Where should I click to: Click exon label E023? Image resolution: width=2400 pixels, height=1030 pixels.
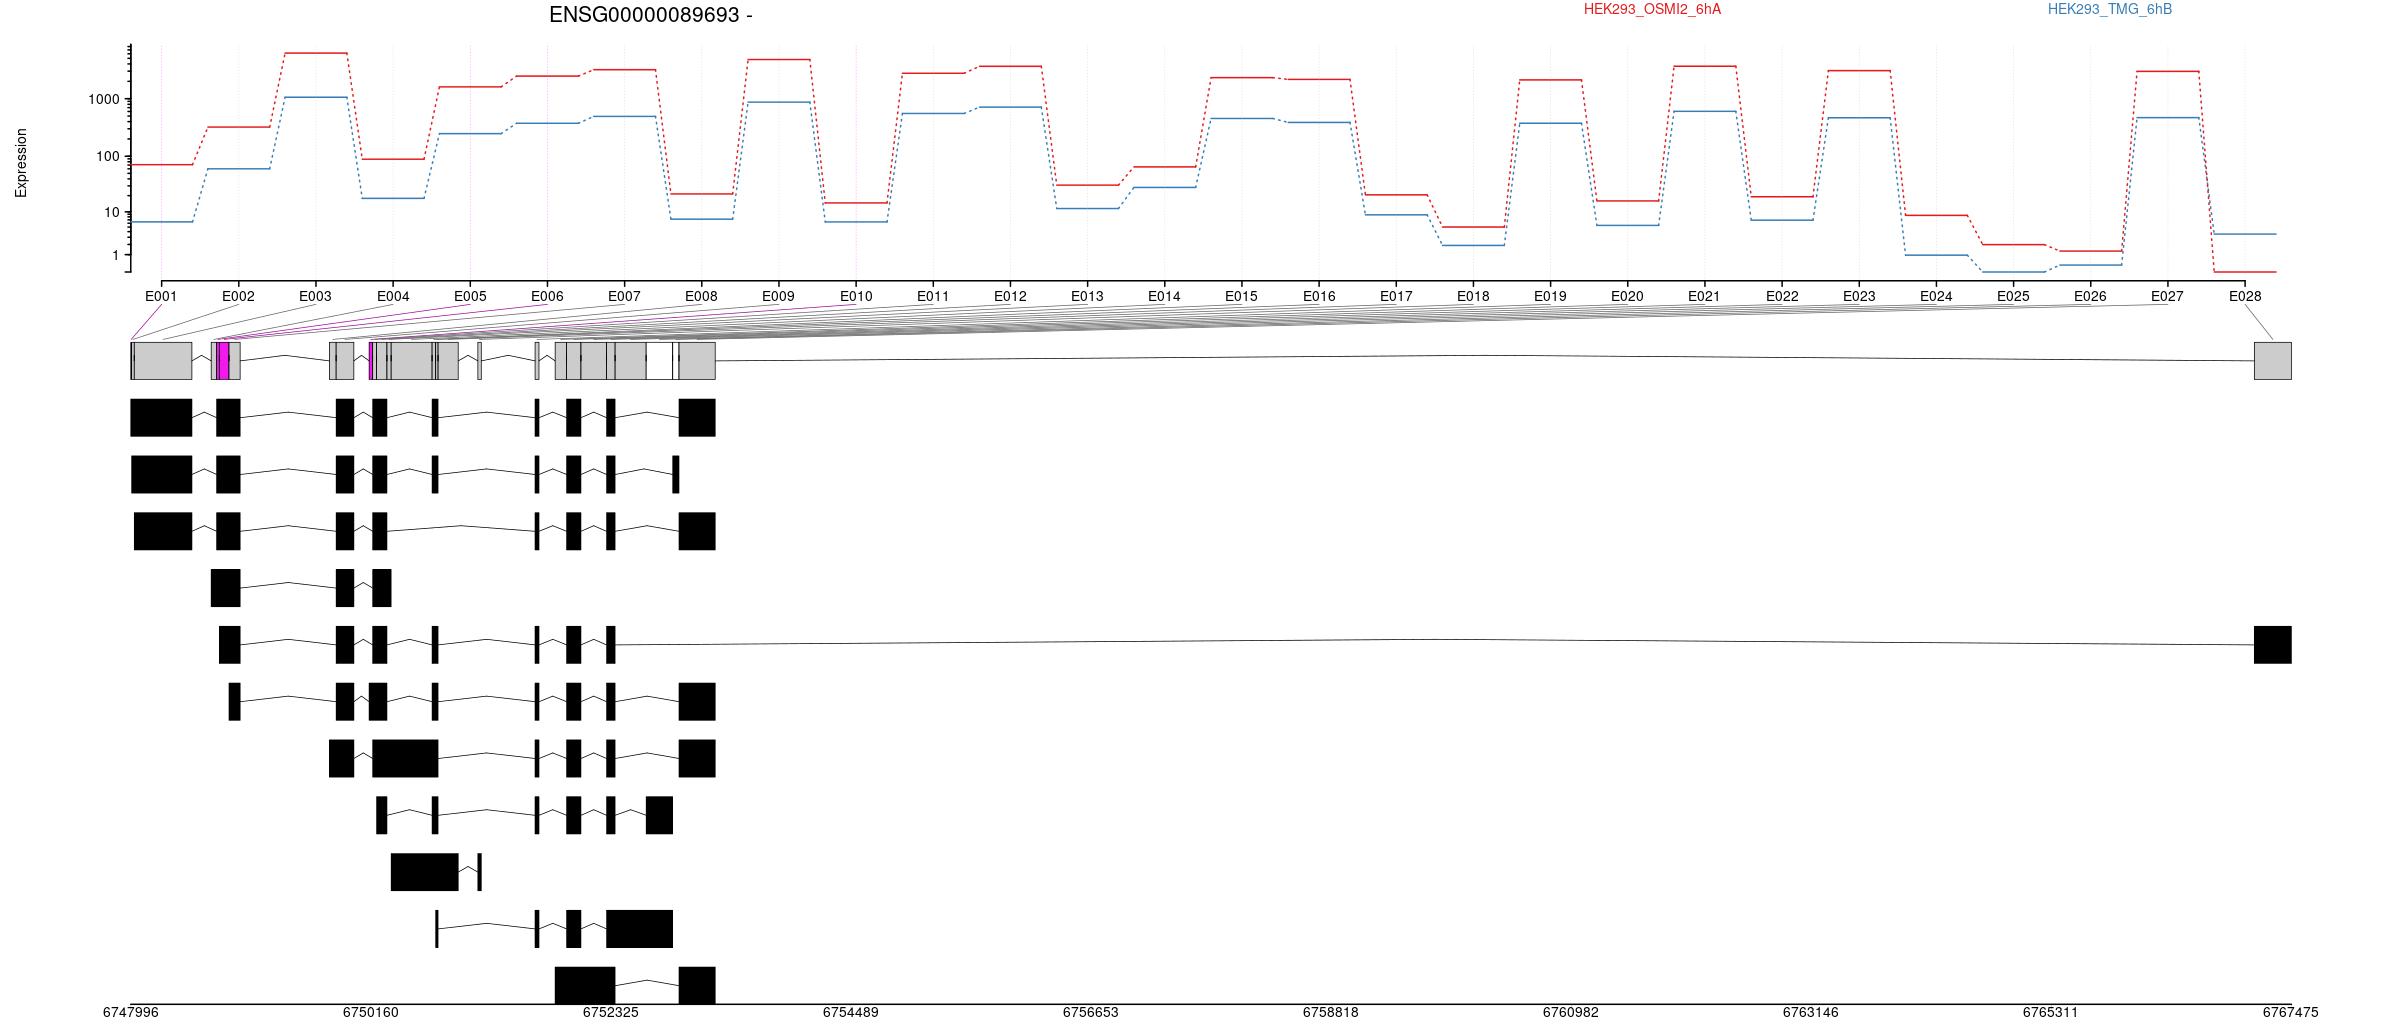(x=1859, y=296)
